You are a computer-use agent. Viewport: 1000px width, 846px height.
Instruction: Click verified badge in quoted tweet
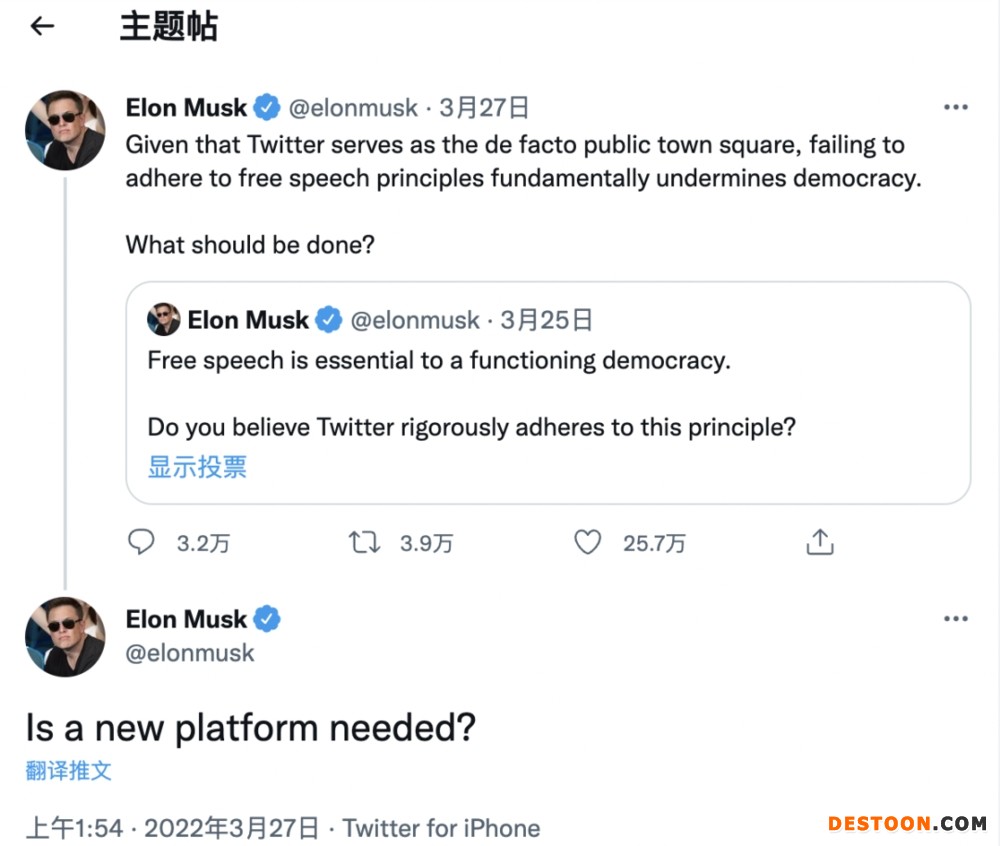pos(328,320)
